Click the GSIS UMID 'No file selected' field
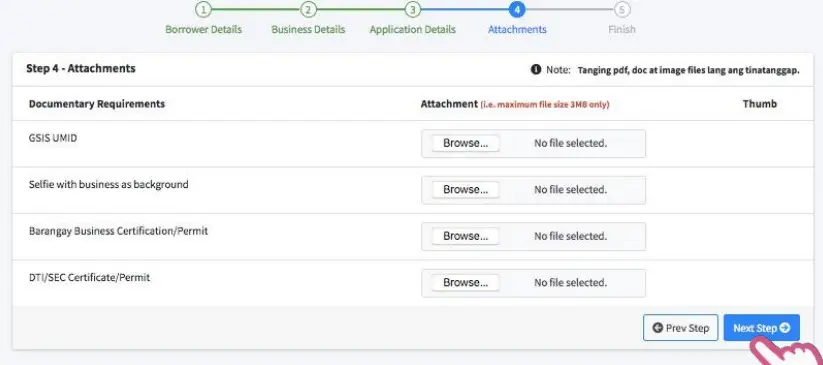The width and height of the screenshot is (823, 365). [x=571, y=143]
